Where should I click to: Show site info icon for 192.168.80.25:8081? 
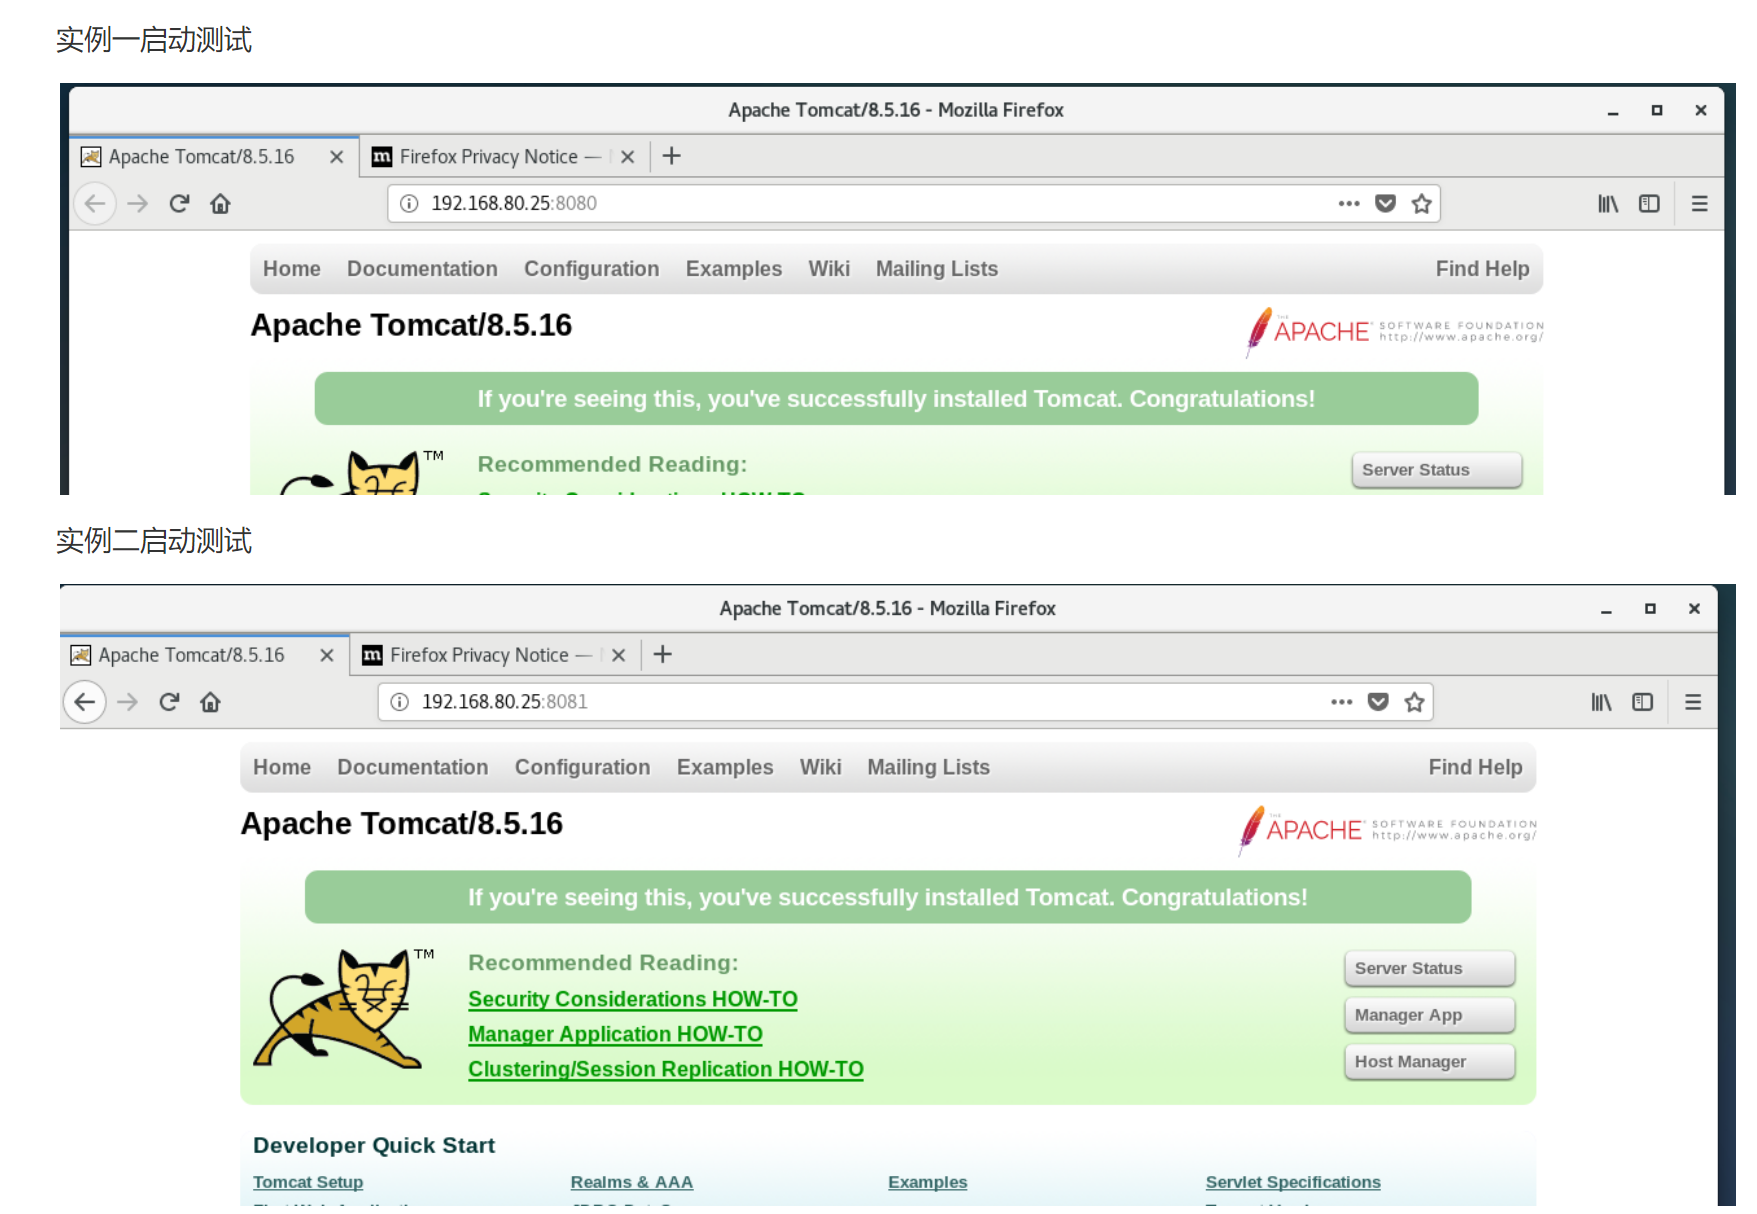click(x=399, y=702)
